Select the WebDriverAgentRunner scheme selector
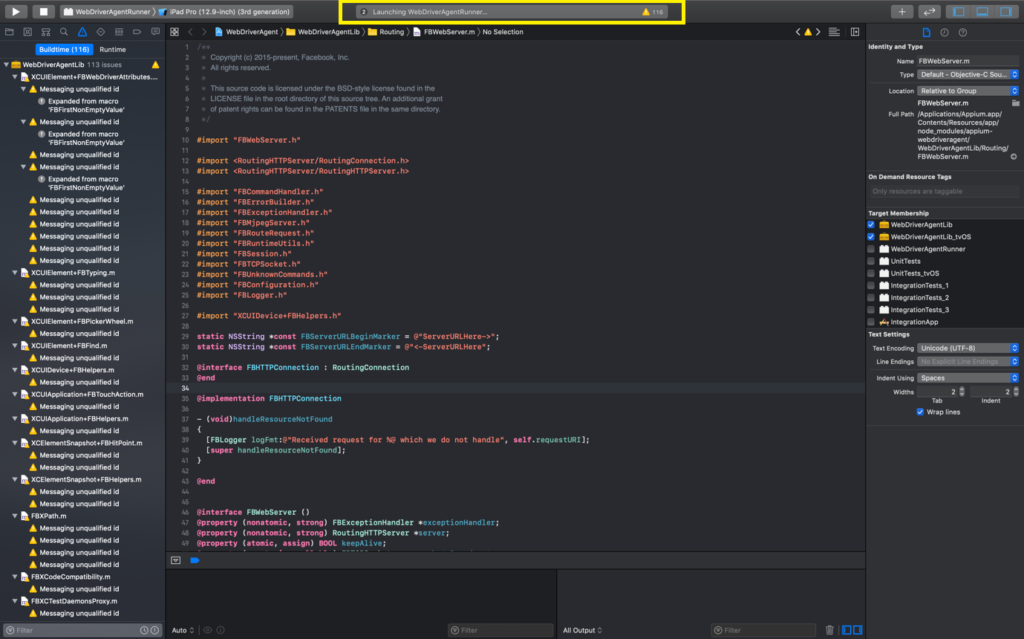This screenshot has width=1024, height=639. pos(107,12)
